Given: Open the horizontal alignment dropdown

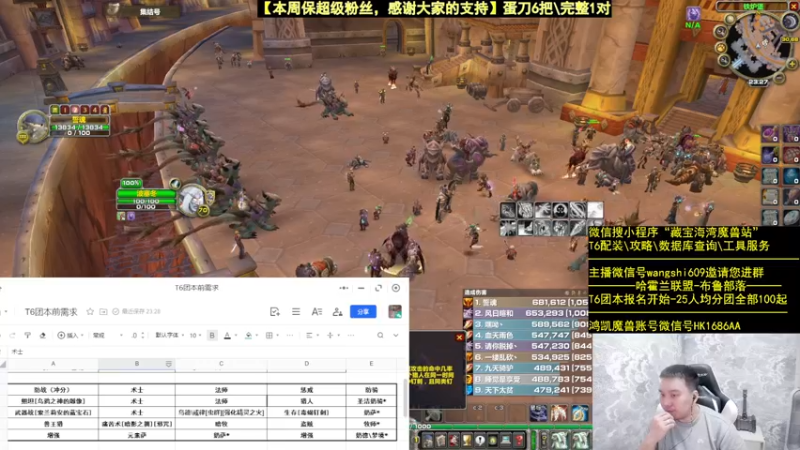Looking at the screenshot, I should 311,335.
